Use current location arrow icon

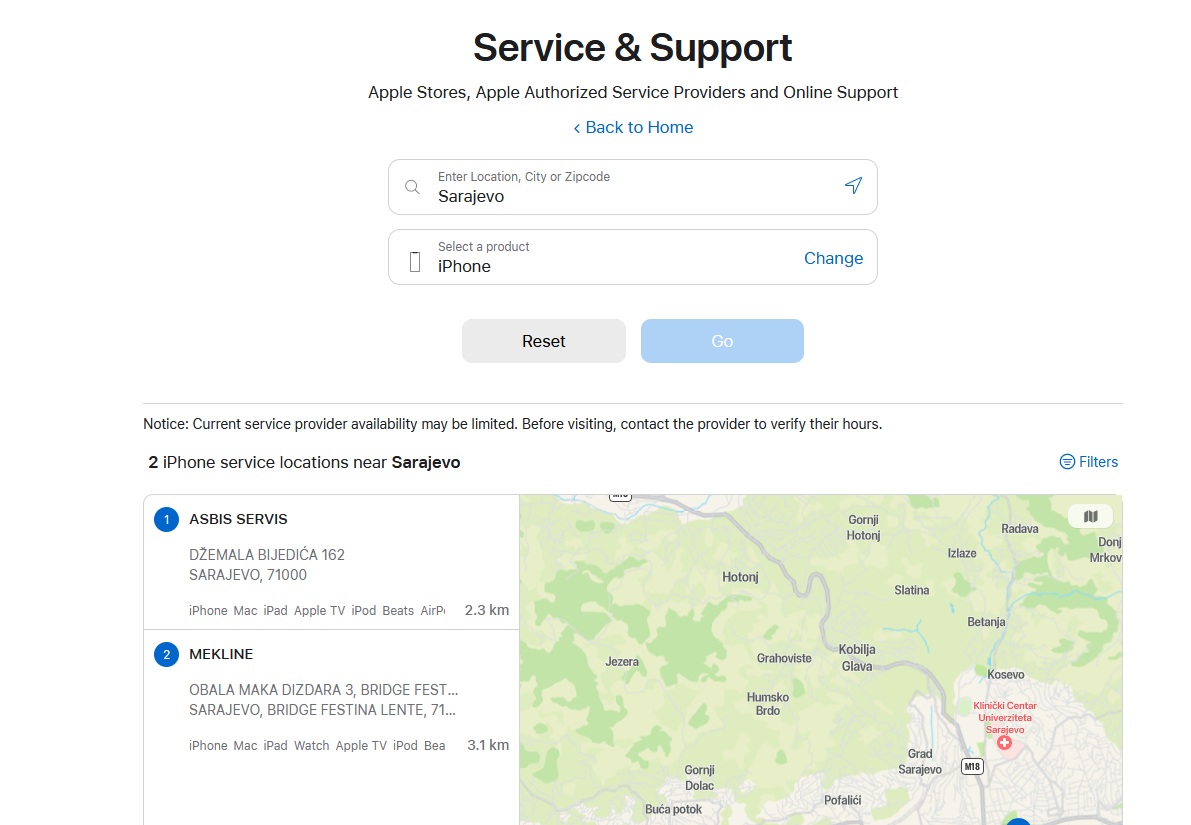click(853, 185)
